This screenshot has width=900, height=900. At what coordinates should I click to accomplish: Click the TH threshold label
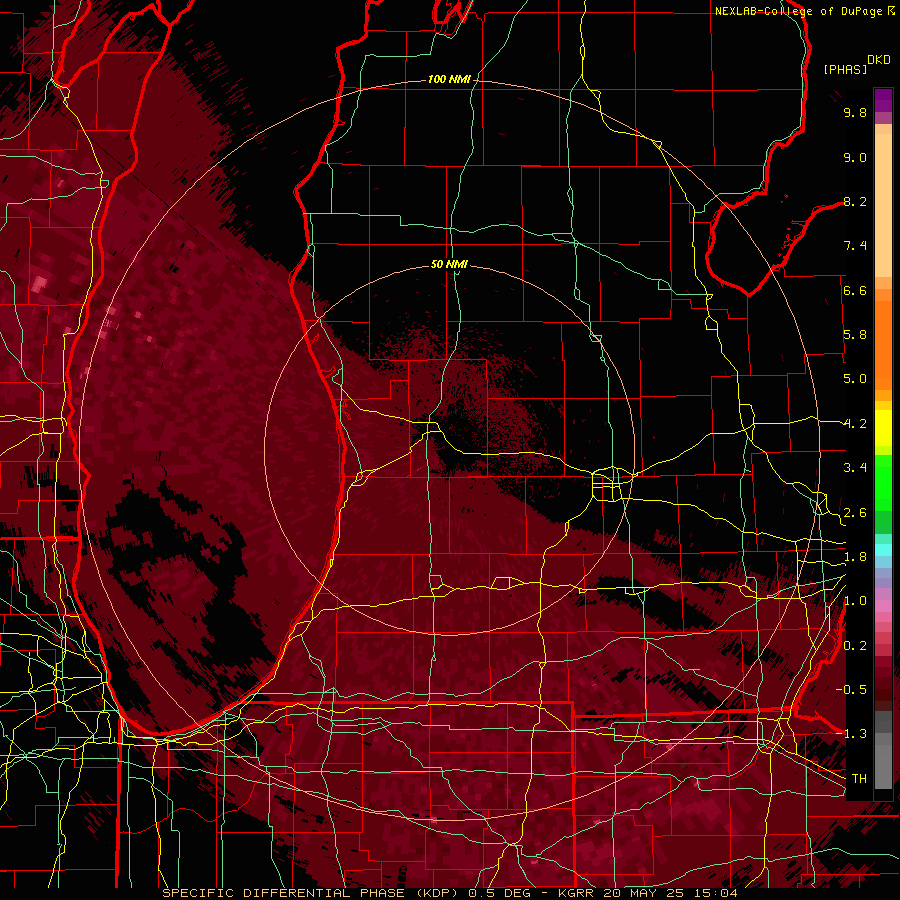click(x=859, y=779)
